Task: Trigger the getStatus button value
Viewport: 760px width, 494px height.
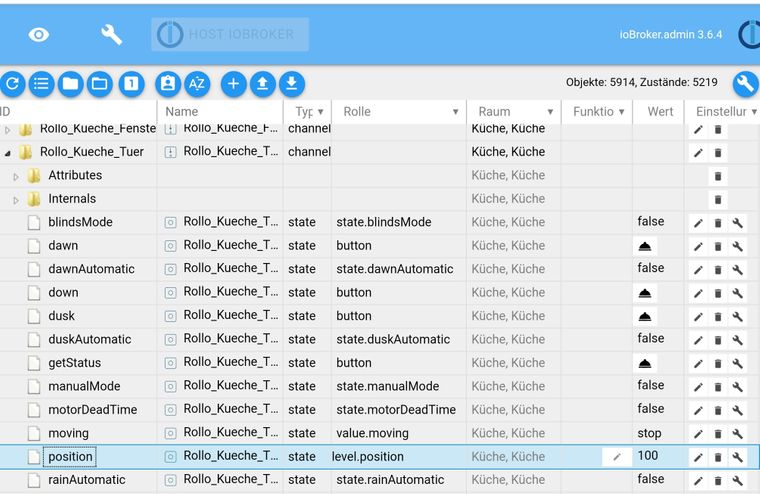Action: [646, 363]
